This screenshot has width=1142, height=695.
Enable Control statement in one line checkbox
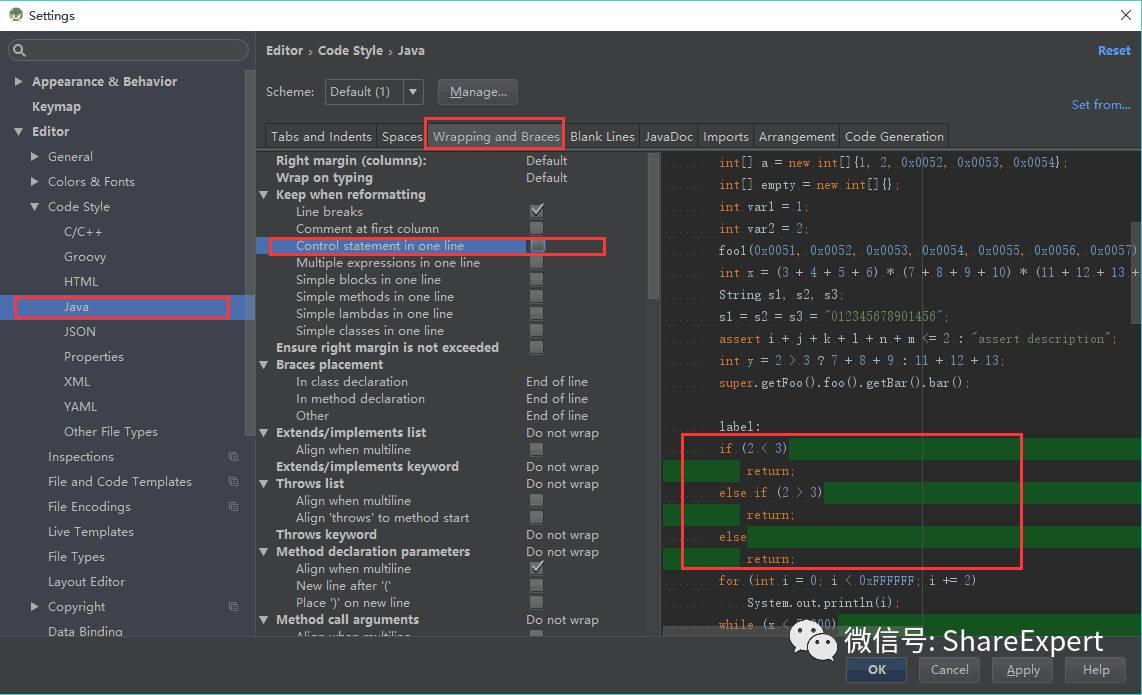pyautogui.click(x=537, y=246)
